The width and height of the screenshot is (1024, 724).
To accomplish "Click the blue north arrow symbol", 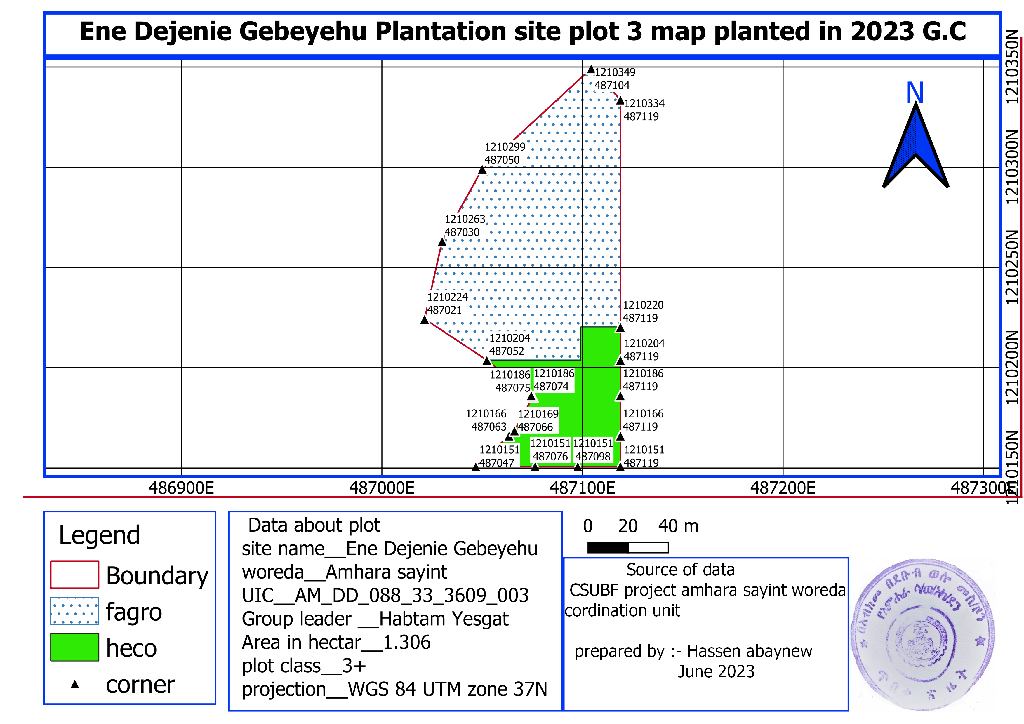I will coord(915,145).
